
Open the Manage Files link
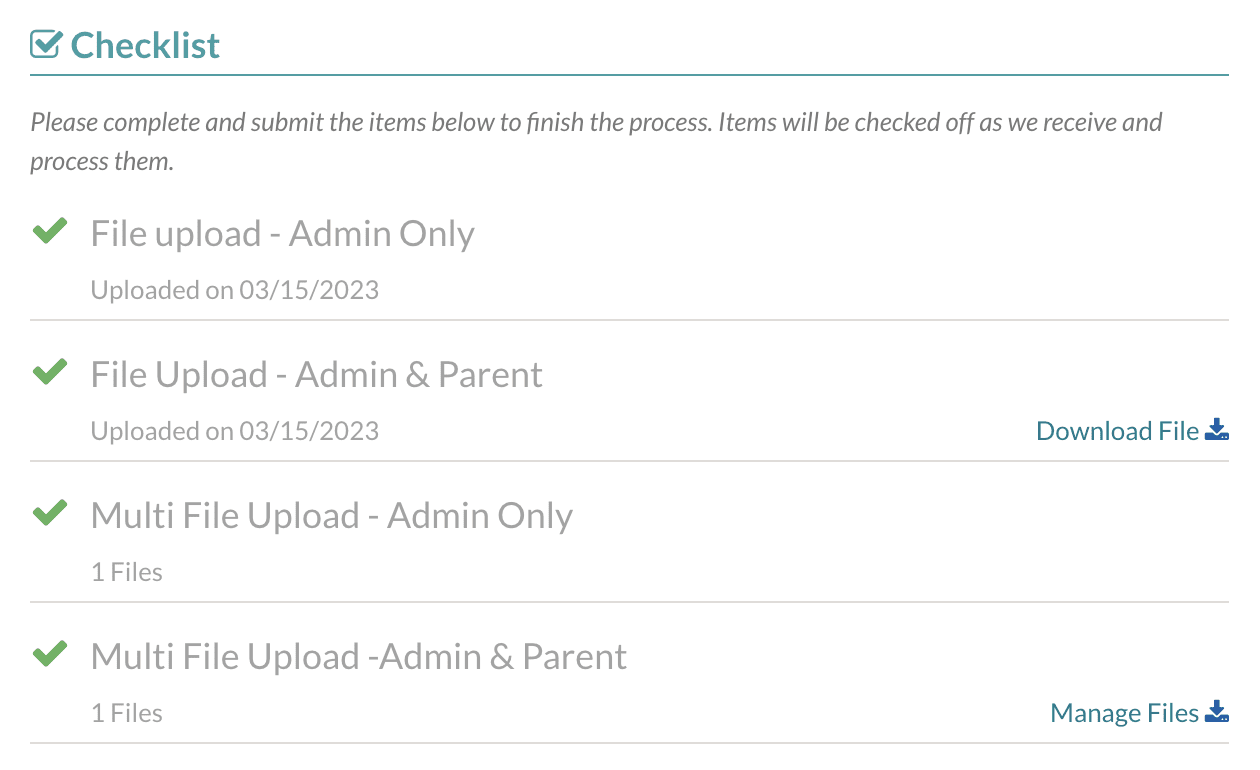pos(1124,713)
